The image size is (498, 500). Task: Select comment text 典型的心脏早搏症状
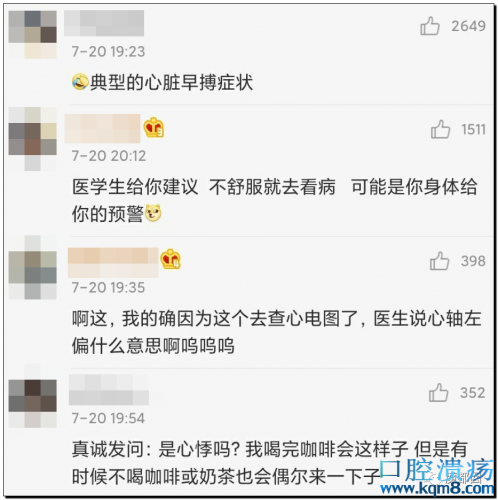pyautogui.click(x=171, y=82)
